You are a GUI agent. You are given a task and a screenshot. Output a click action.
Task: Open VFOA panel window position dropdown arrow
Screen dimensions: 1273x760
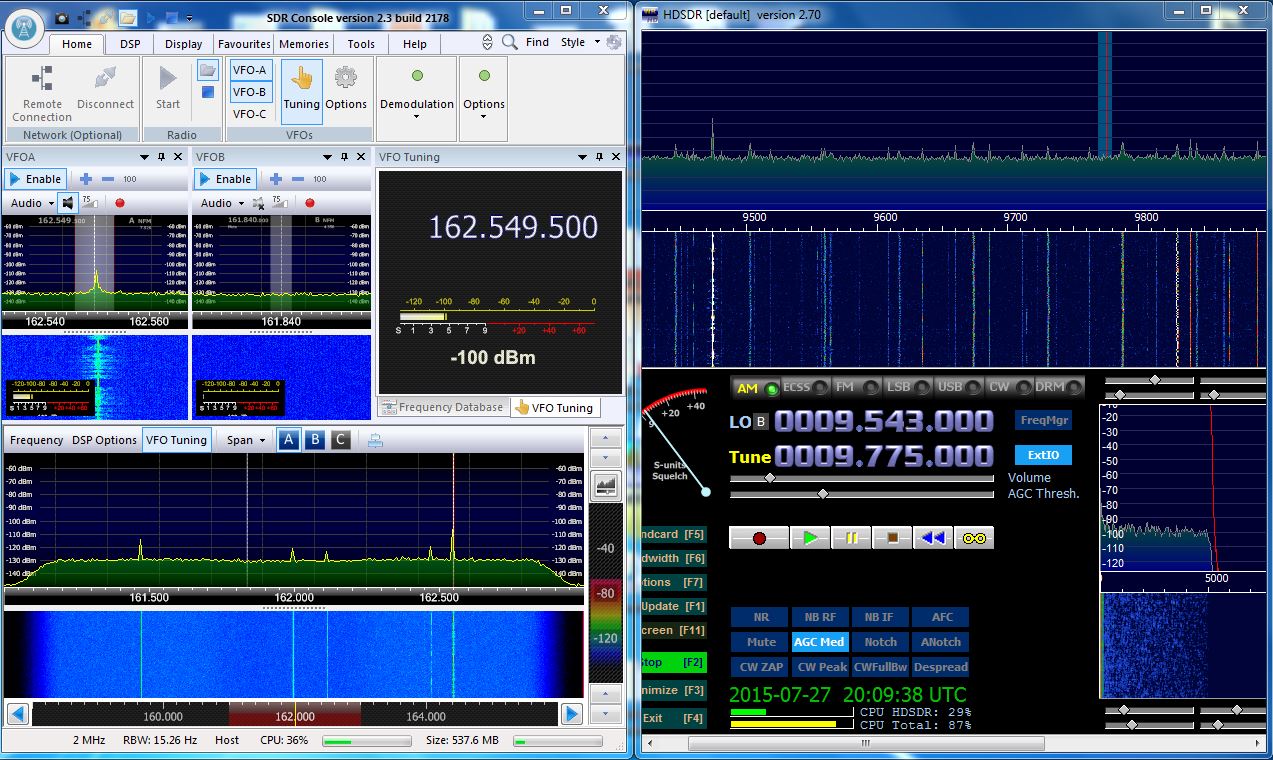click(x=145, y=157)
